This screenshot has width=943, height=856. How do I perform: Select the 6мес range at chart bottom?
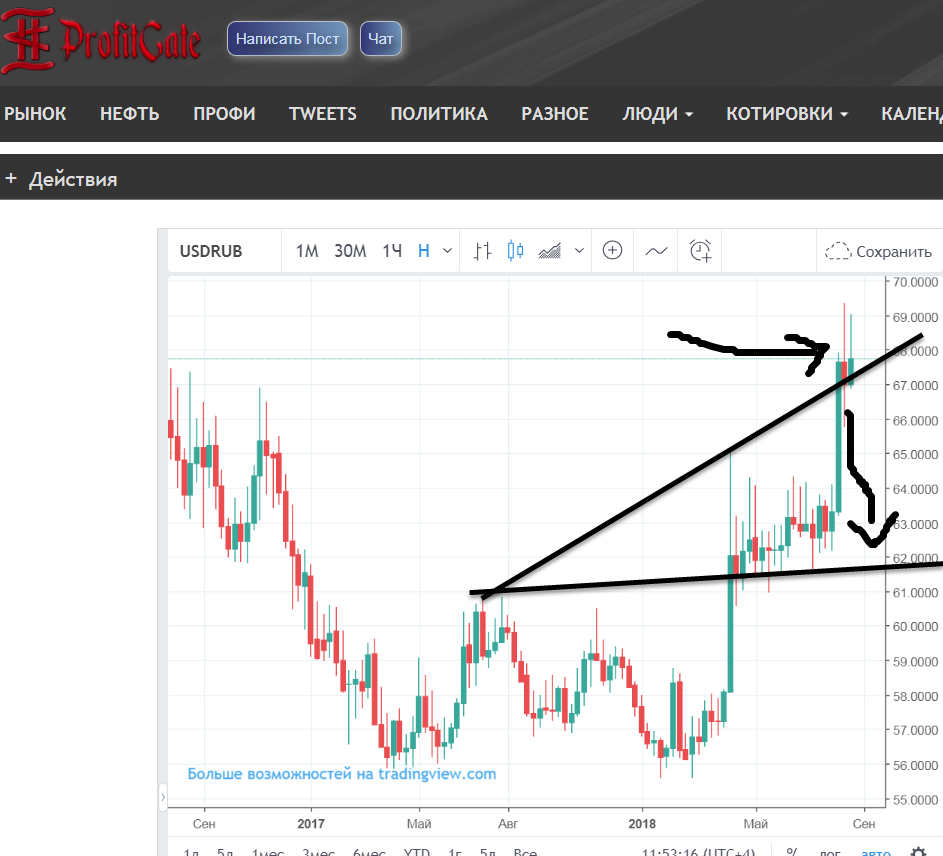(x=369, y=851)
